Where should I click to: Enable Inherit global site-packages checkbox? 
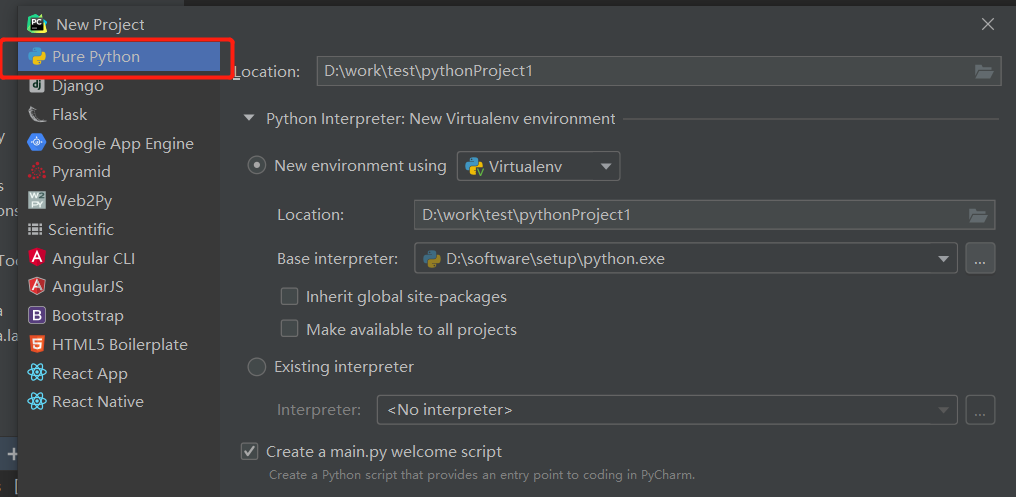click(290, 297)
